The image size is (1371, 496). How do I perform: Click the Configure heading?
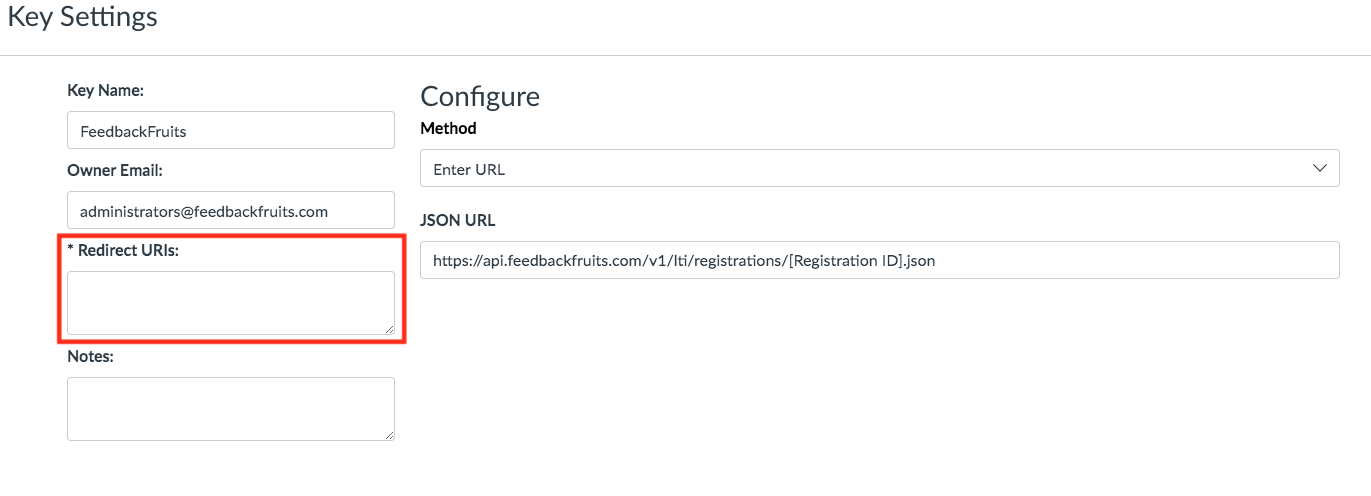tap(479, 96)
